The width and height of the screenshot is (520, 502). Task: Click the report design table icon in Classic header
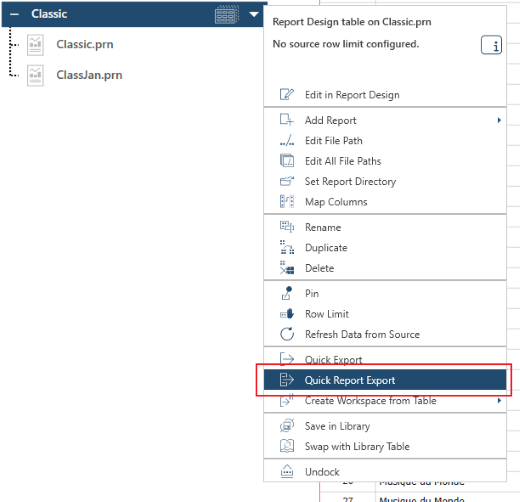(227, 14)
